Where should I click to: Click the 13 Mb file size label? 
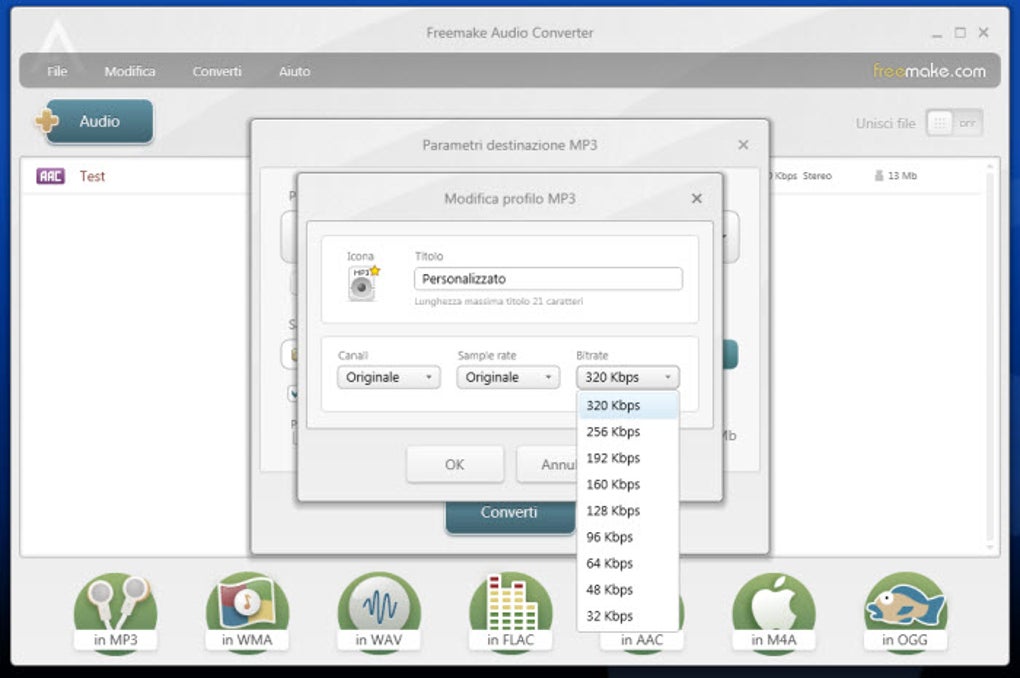click(x=902, y=176)
